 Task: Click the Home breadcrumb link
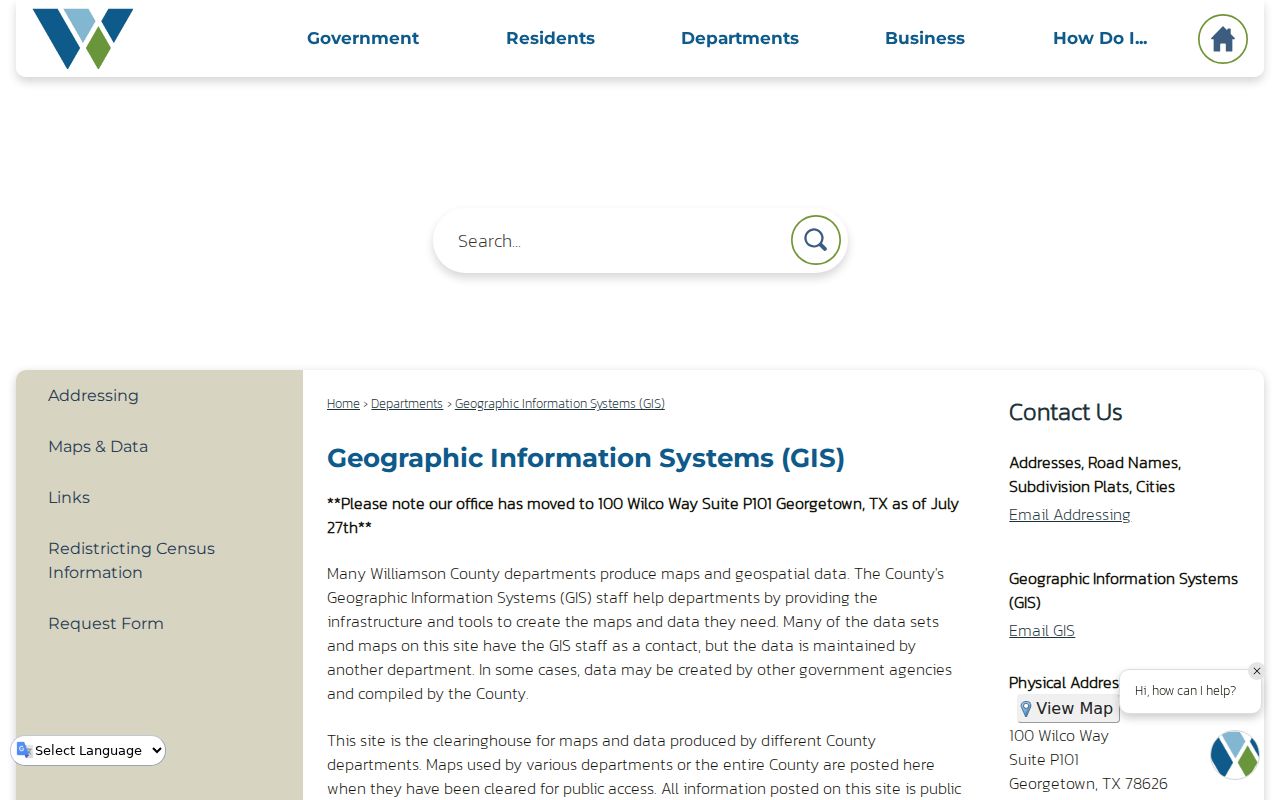pyautogui.click(x=343, y=404)
